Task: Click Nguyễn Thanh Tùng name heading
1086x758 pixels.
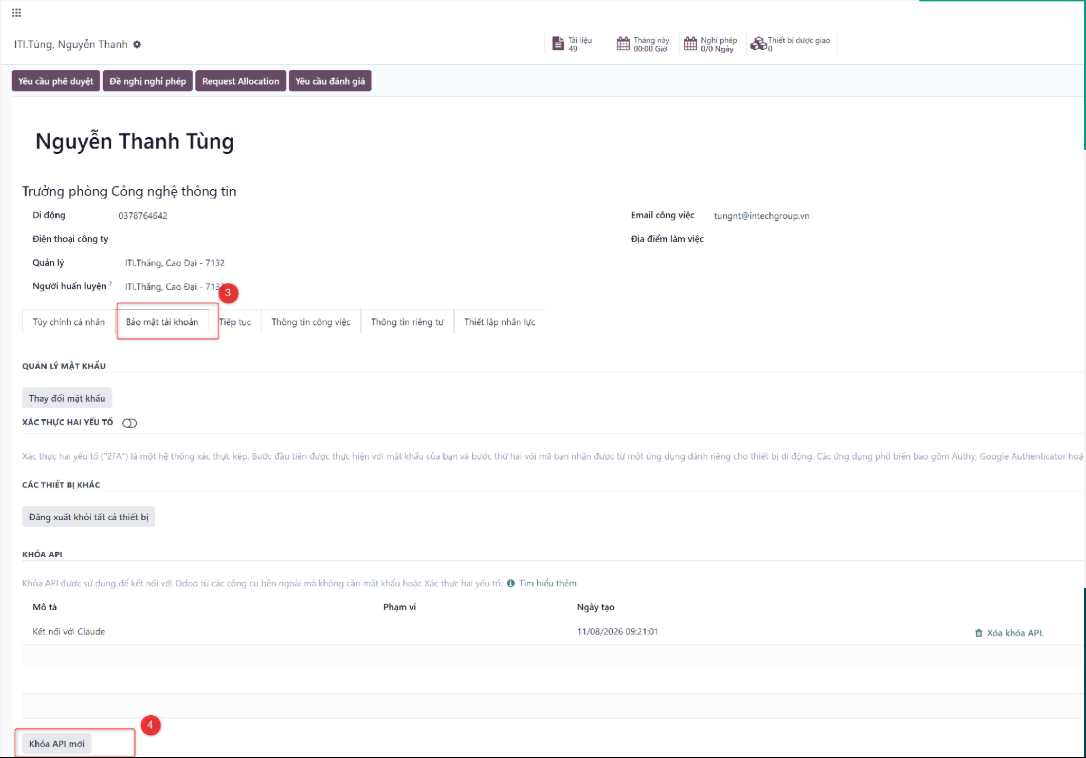Action: pyautogui.click(x=134, y=141)
